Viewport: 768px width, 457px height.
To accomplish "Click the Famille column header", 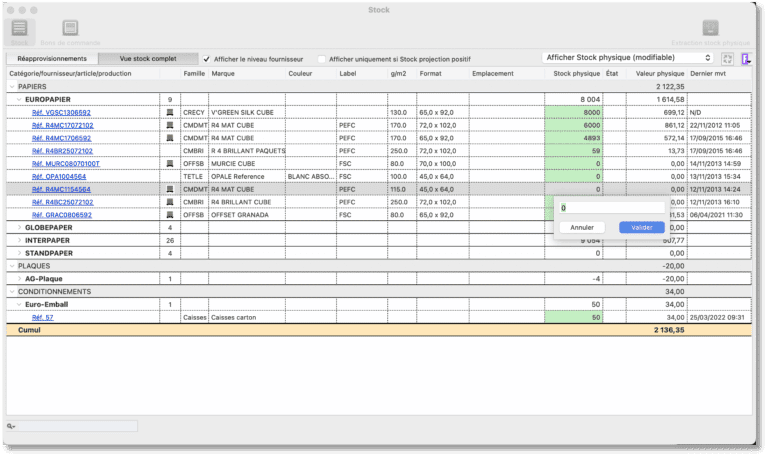I will [194, 73].
